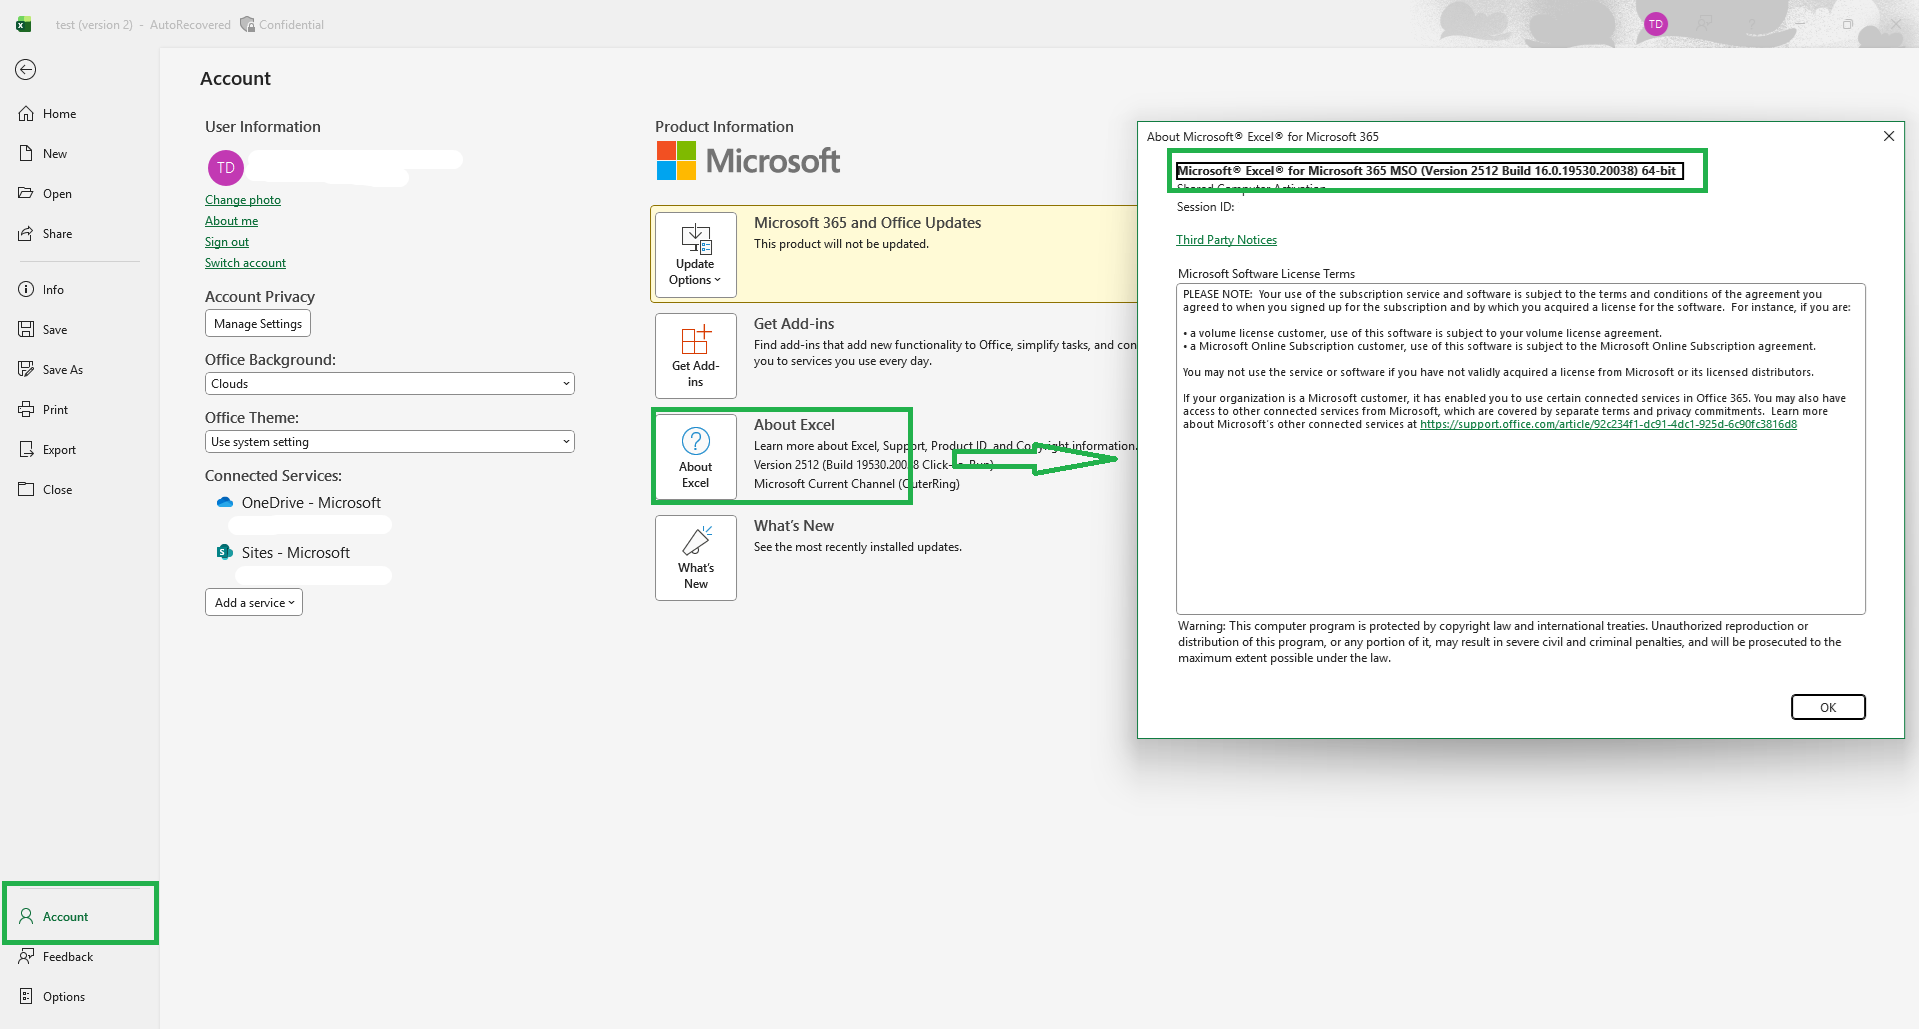Click the Get Add-ins button
Viewport: 1919px width, 1029px height.
[x=696, y=356]
